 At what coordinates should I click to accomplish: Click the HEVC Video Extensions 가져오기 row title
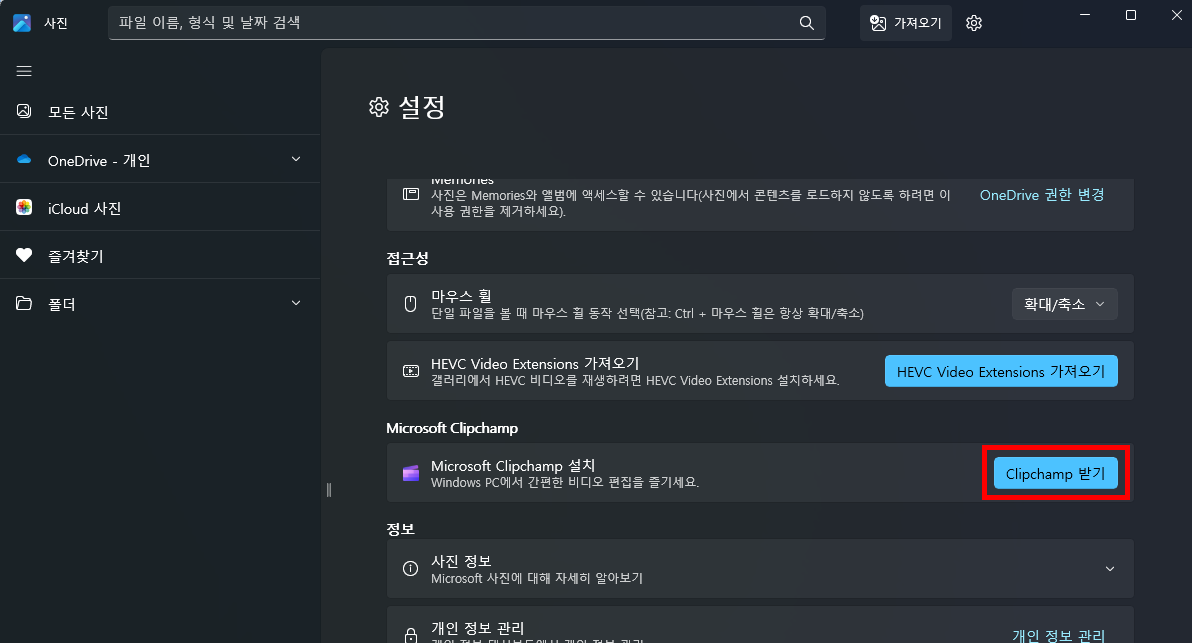pos(535,363)
